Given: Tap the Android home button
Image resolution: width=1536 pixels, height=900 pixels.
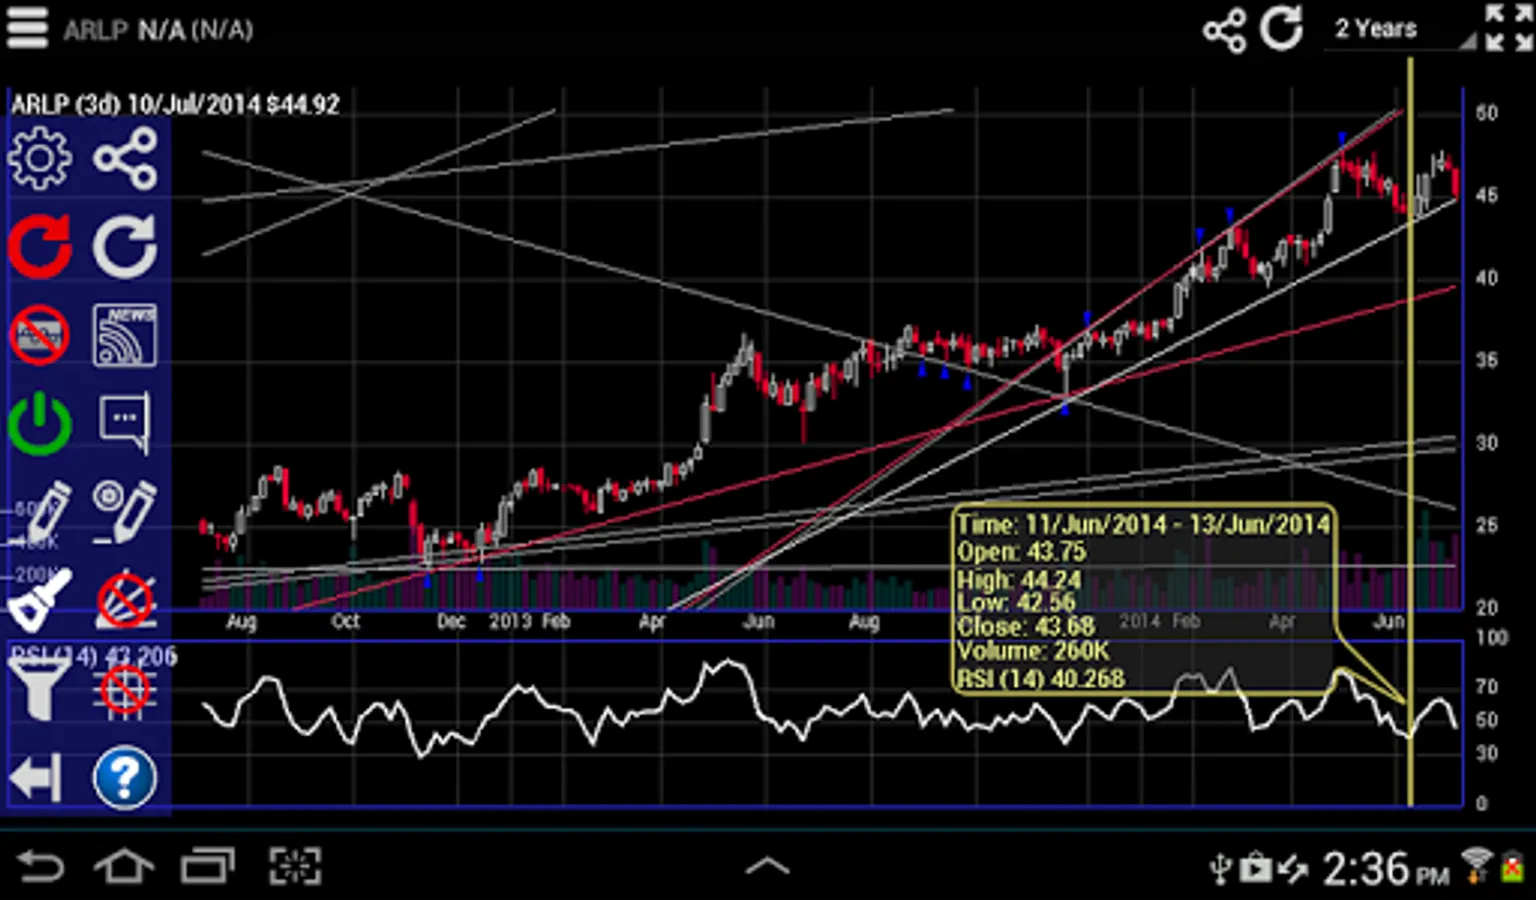Looking at the screenshot, I should 124,866.
